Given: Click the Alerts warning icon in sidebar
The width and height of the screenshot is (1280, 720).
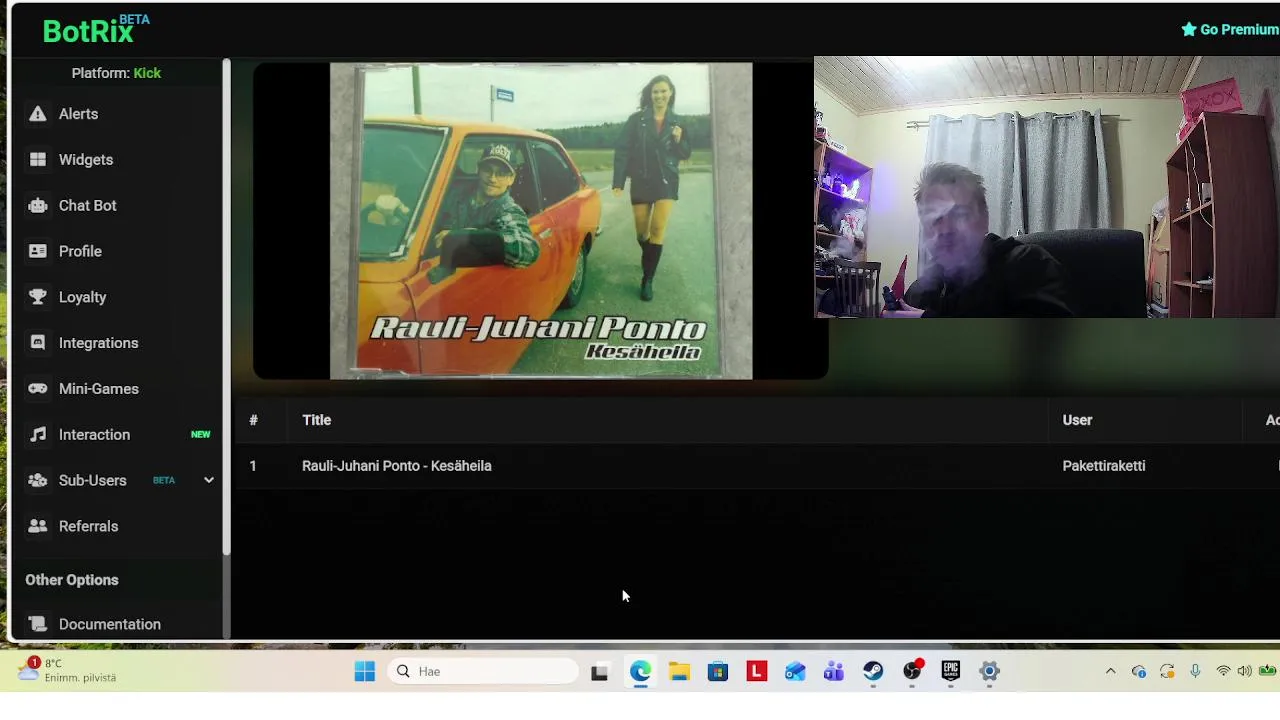Looking at the screenshot, I should 38,114.
